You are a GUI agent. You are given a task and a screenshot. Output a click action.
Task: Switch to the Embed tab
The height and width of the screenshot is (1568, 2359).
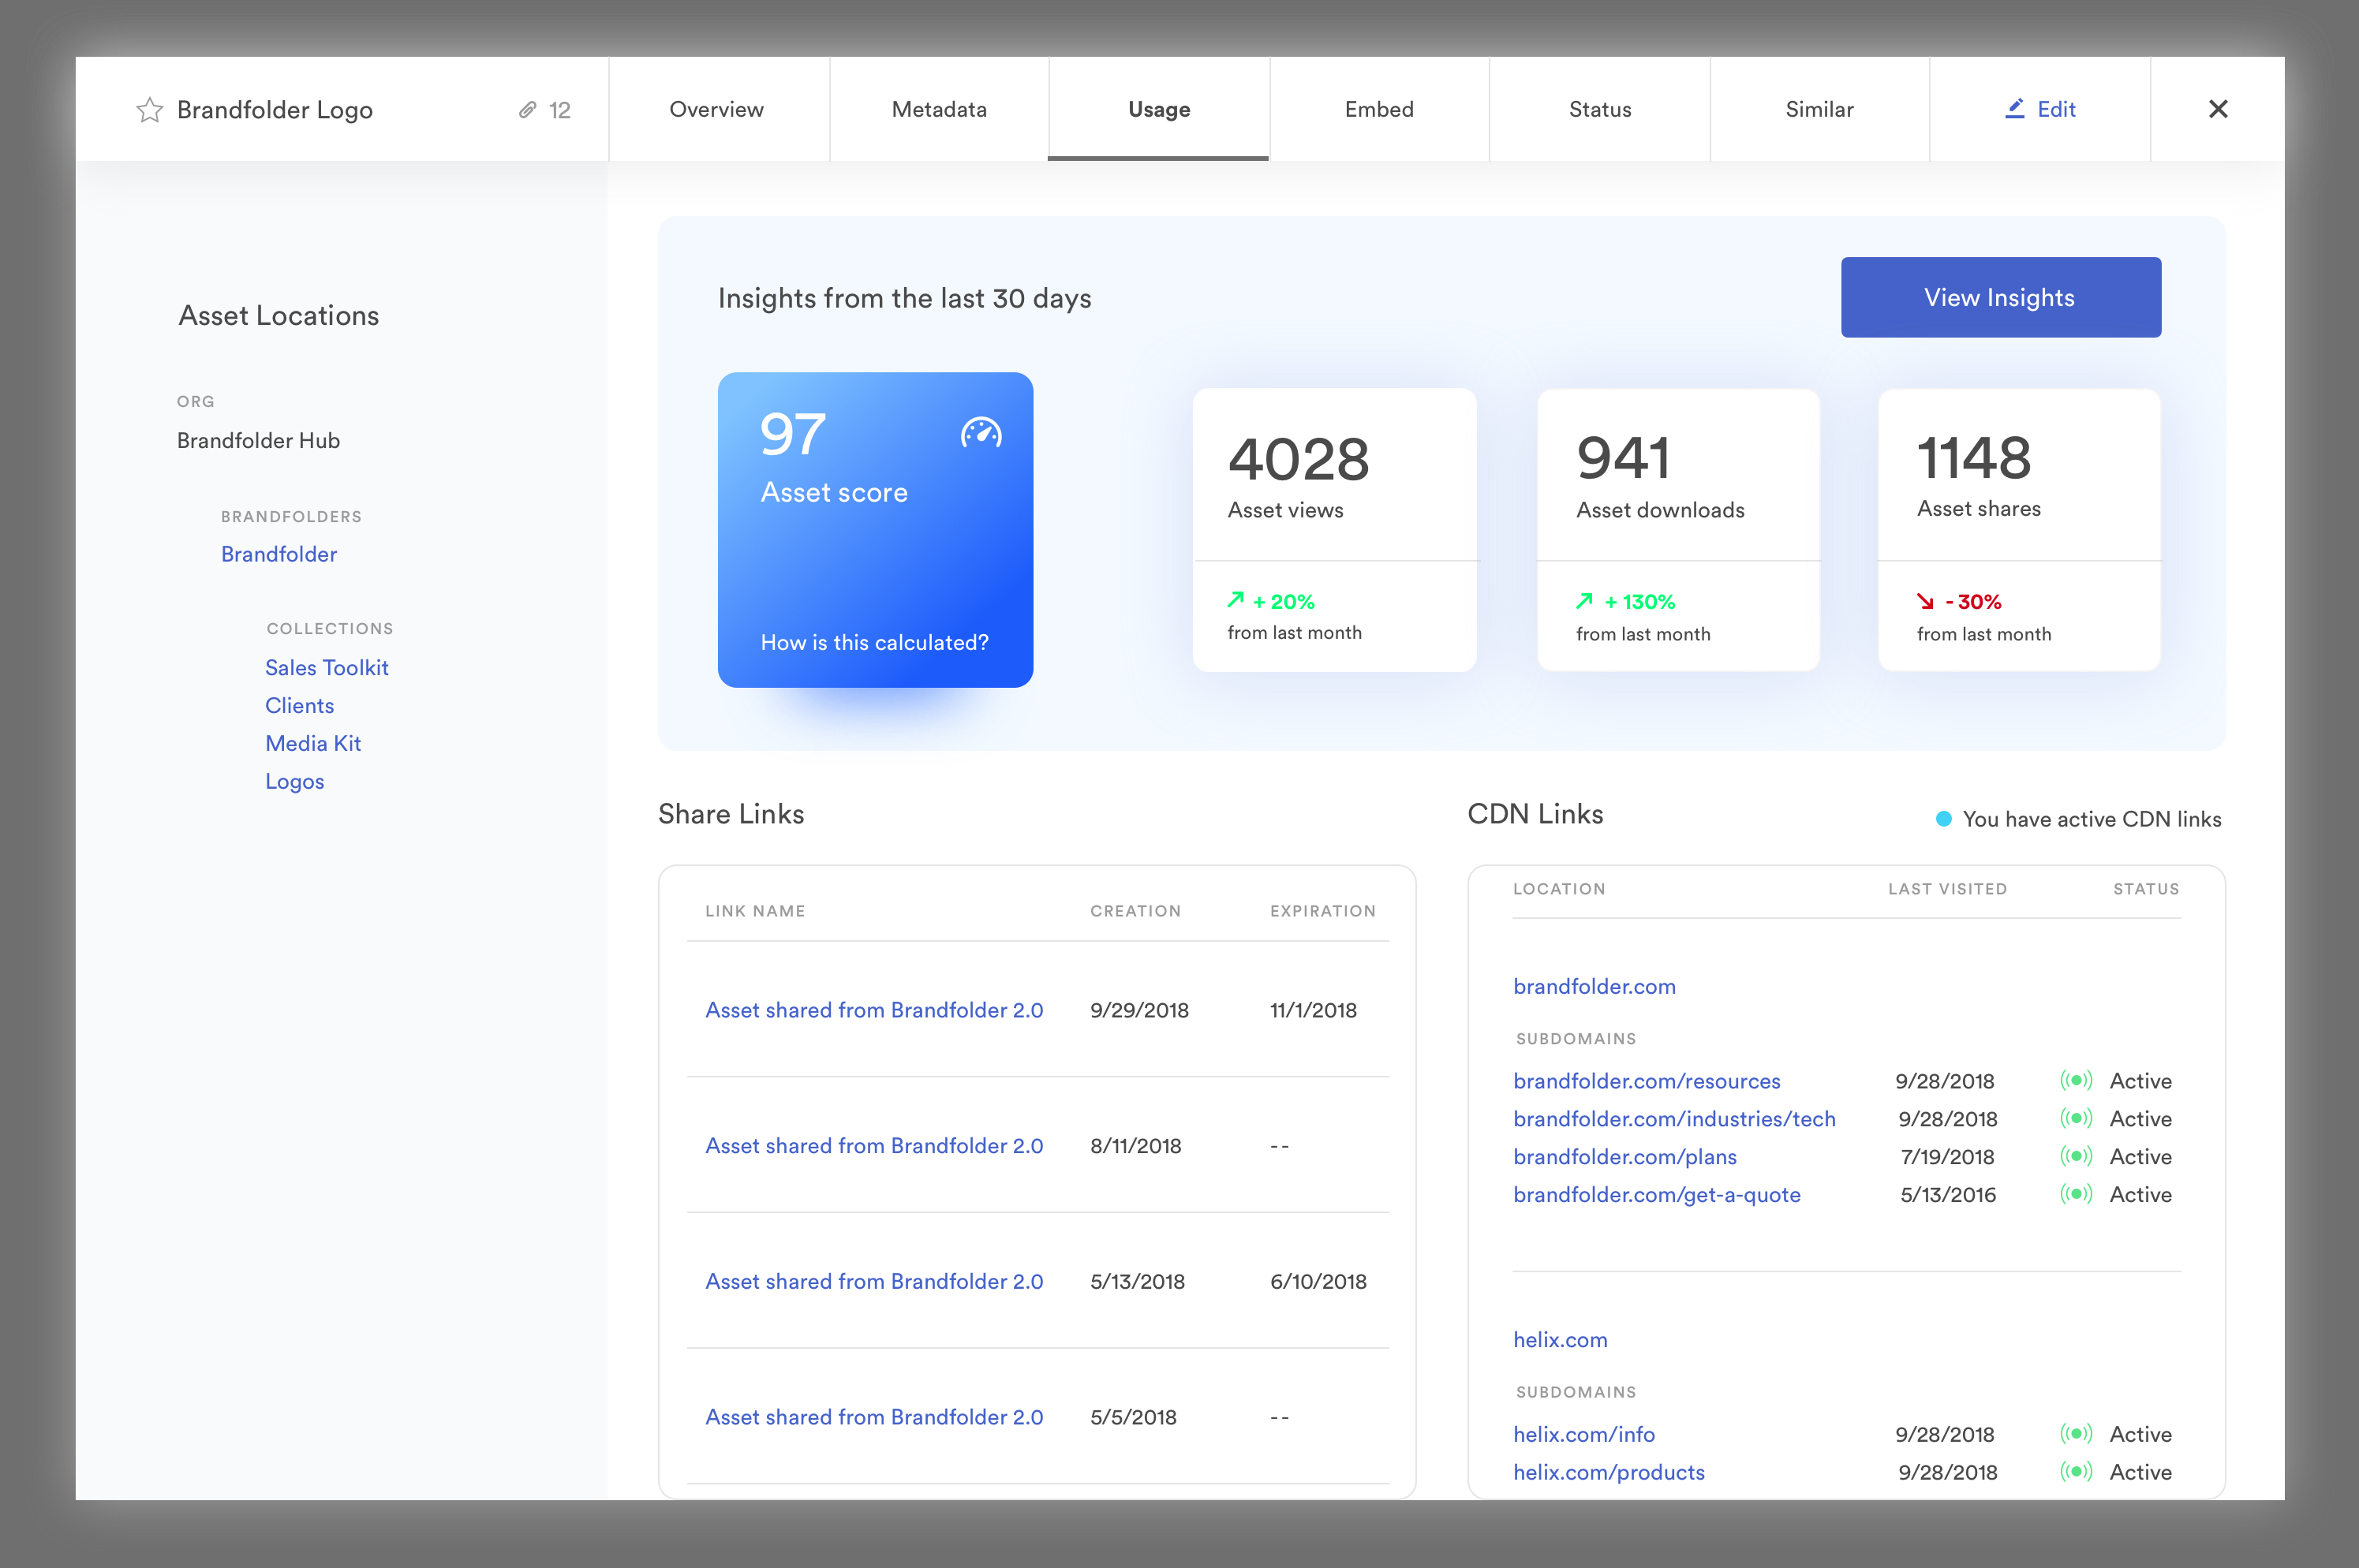(x=1379, y=109)
